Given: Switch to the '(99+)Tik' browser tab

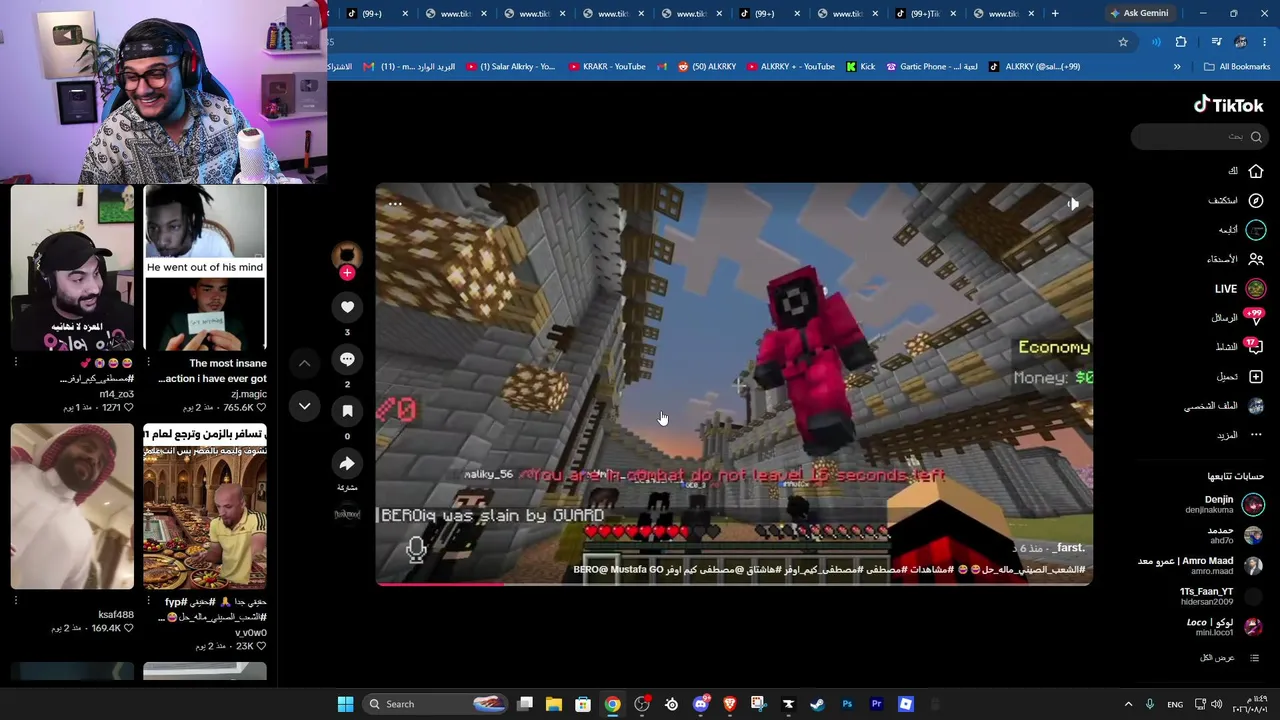Looking at the screenshot, I should [925, 13].
